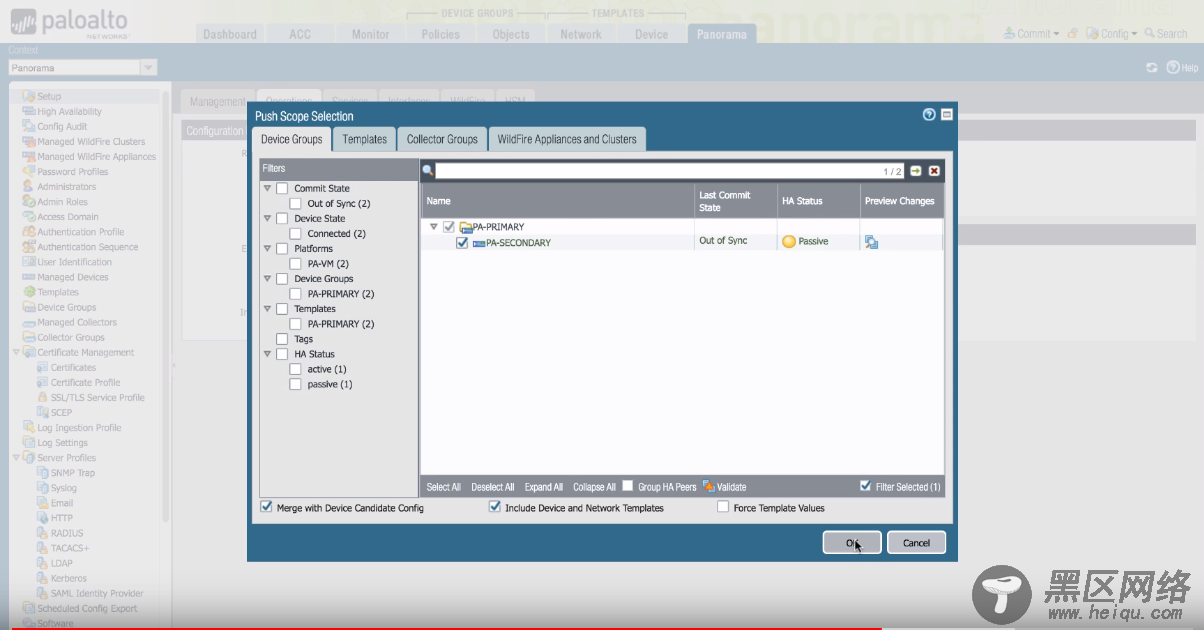Viewport: 1204px width, 630px height.
Task: Click the Config Audit sidebar icon
Action: click(x=29, y=127)
